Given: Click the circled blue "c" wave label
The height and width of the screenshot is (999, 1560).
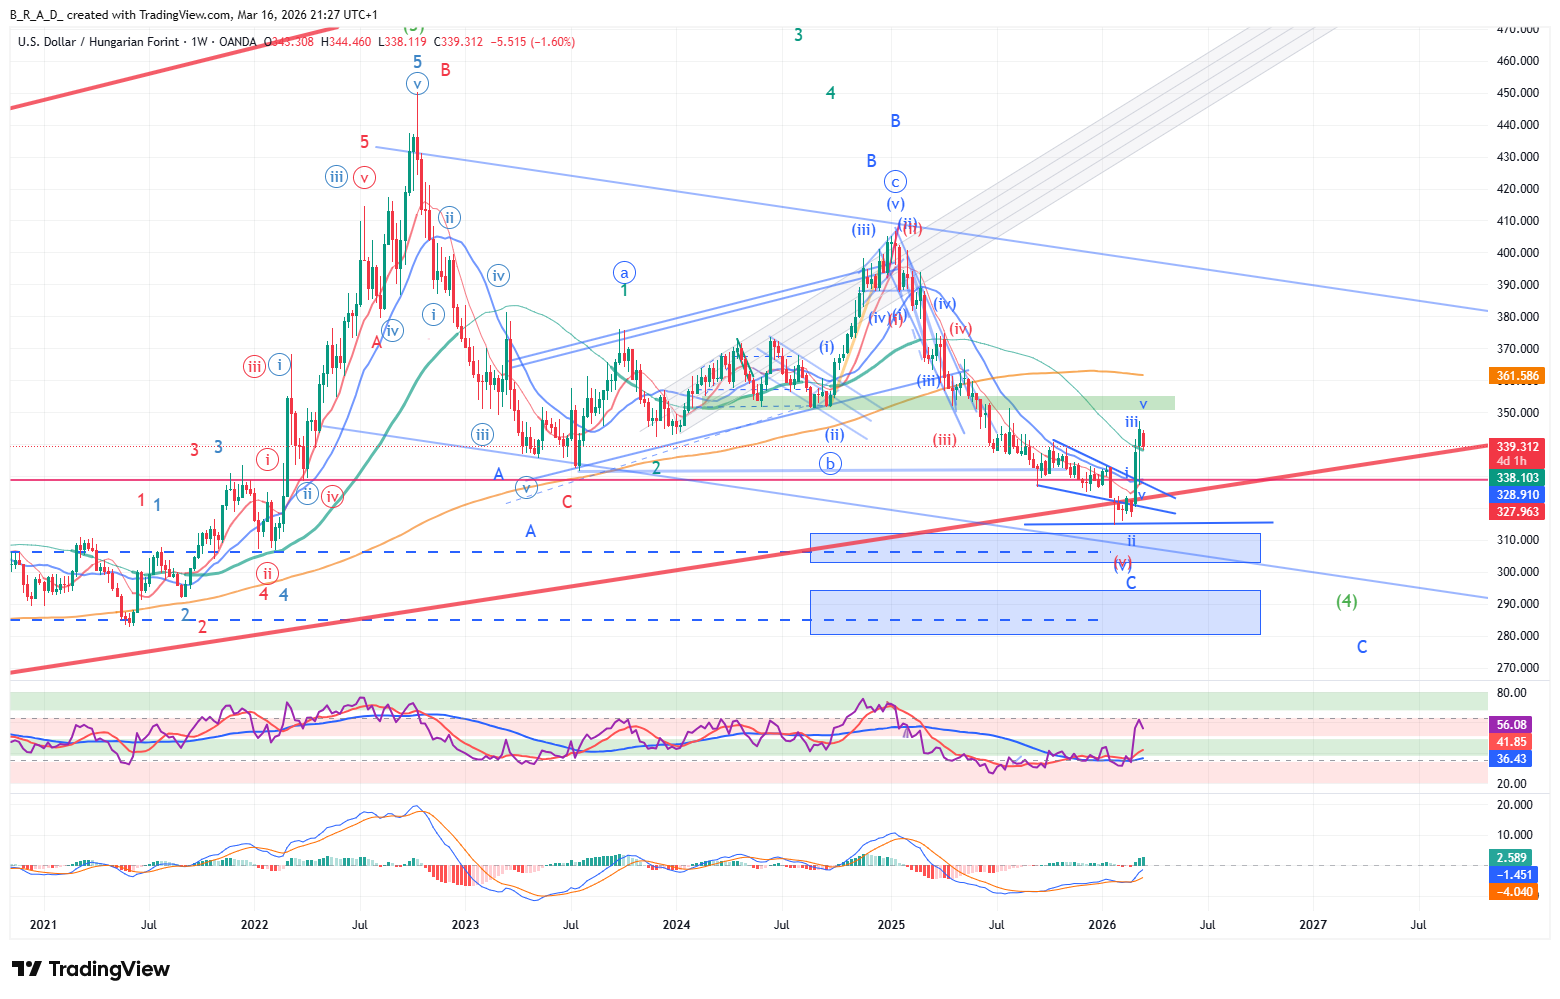Looking at the screenshot, I should pos(895,182).
